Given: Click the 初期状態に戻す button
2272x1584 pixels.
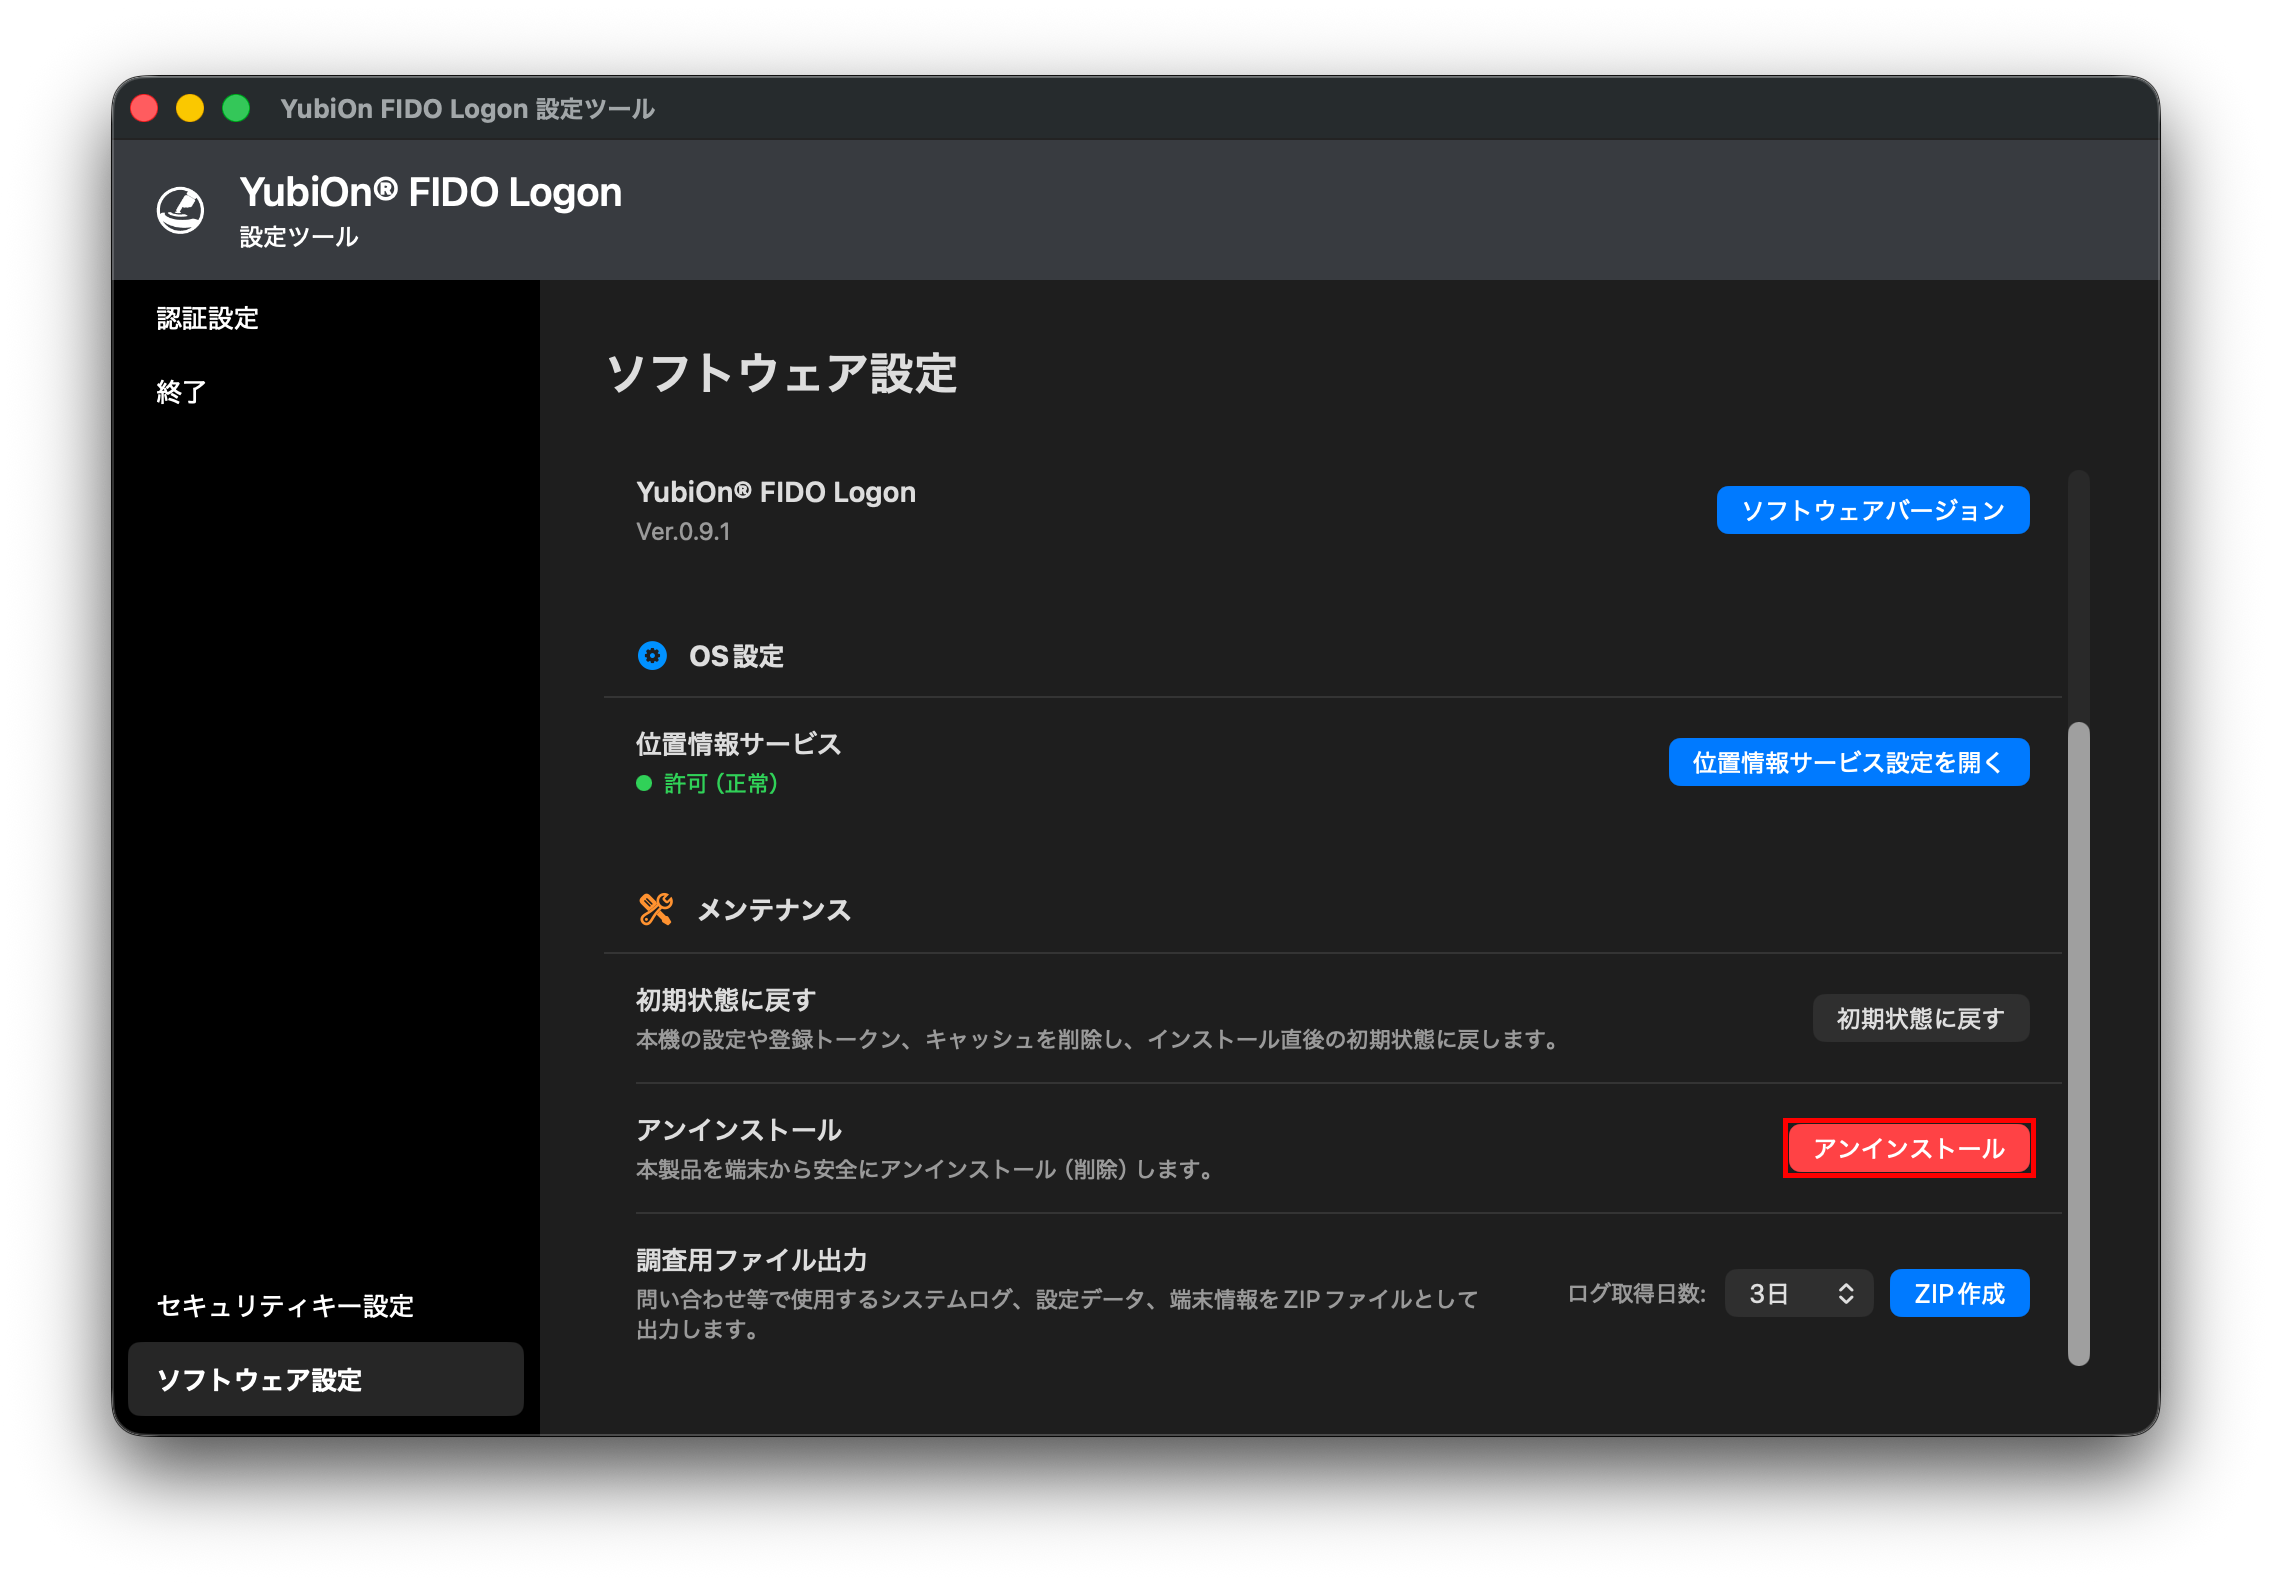Looking at the screenshot, I should [1921, 1018].
